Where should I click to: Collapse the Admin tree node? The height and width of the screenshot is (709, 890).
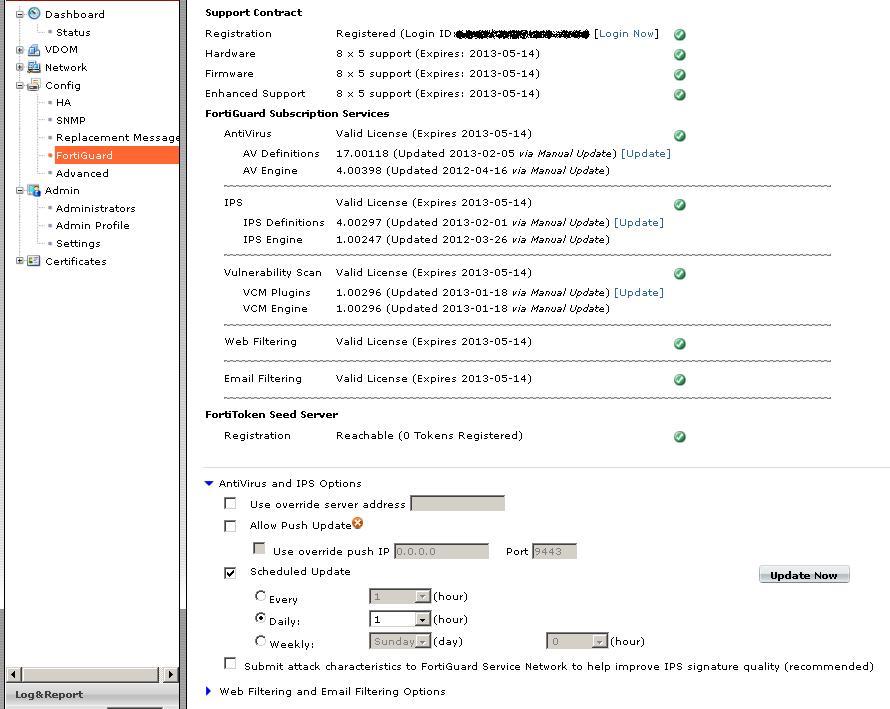pyautogui.click(x=20, y=191)
